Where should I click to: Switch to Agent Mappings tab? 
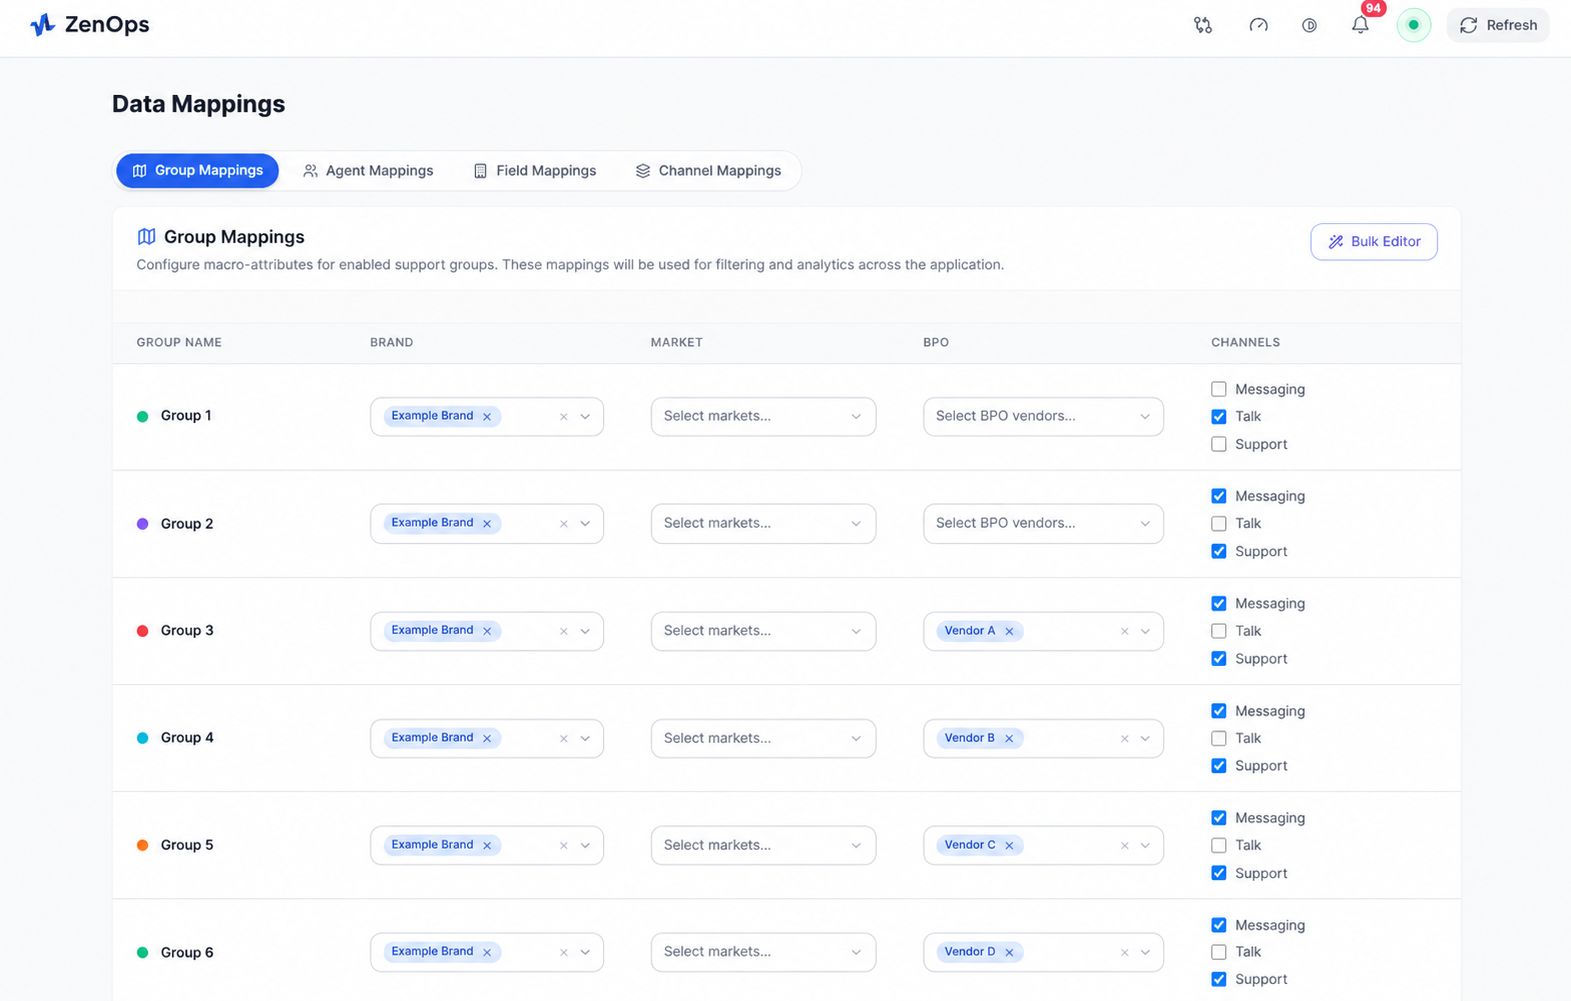point(368,170)
